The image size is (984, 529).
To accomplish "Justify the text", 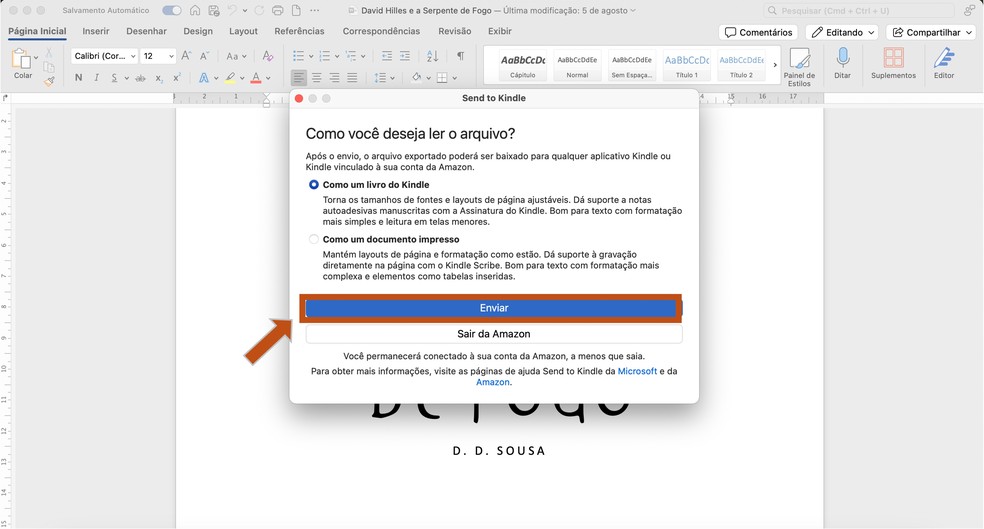I will (352, 78).
